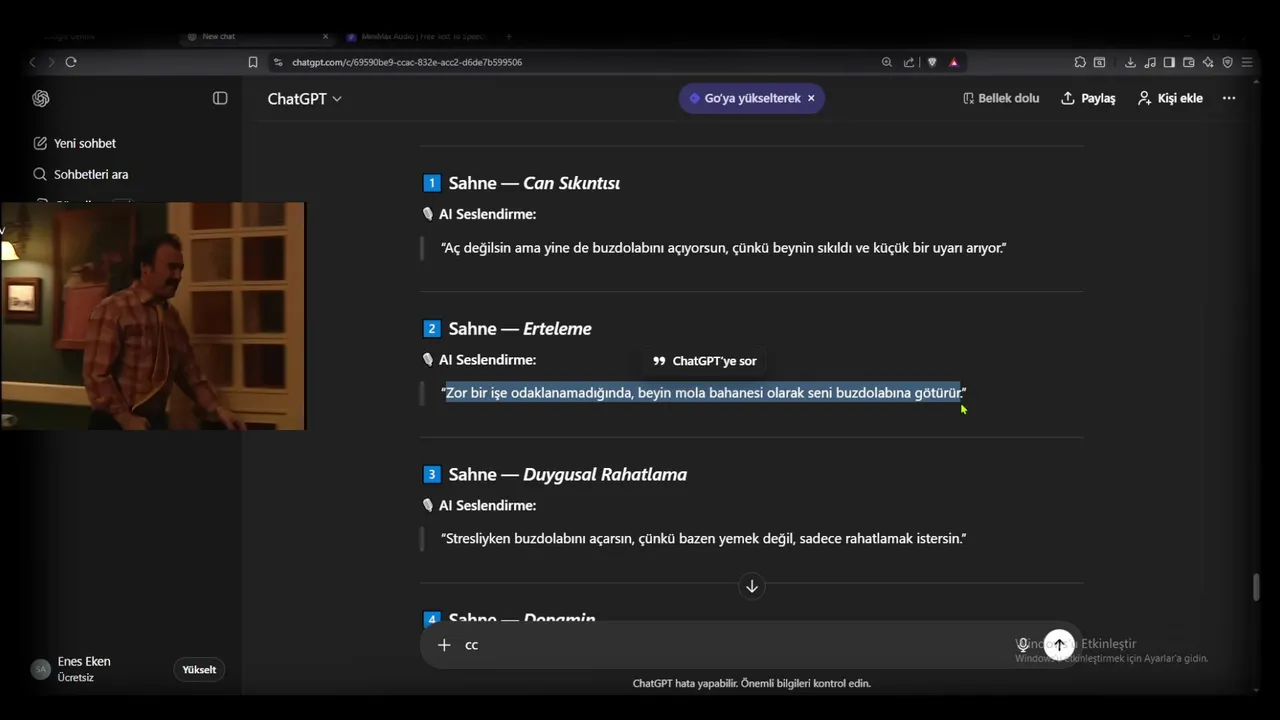Click the plus attach icon in composer
The image size is (1280, 720).
point(444,645)
